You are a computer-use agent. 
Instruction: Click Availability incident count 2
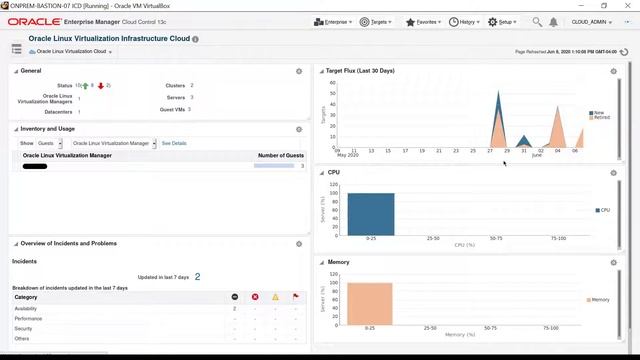click(x=235, y=309)
